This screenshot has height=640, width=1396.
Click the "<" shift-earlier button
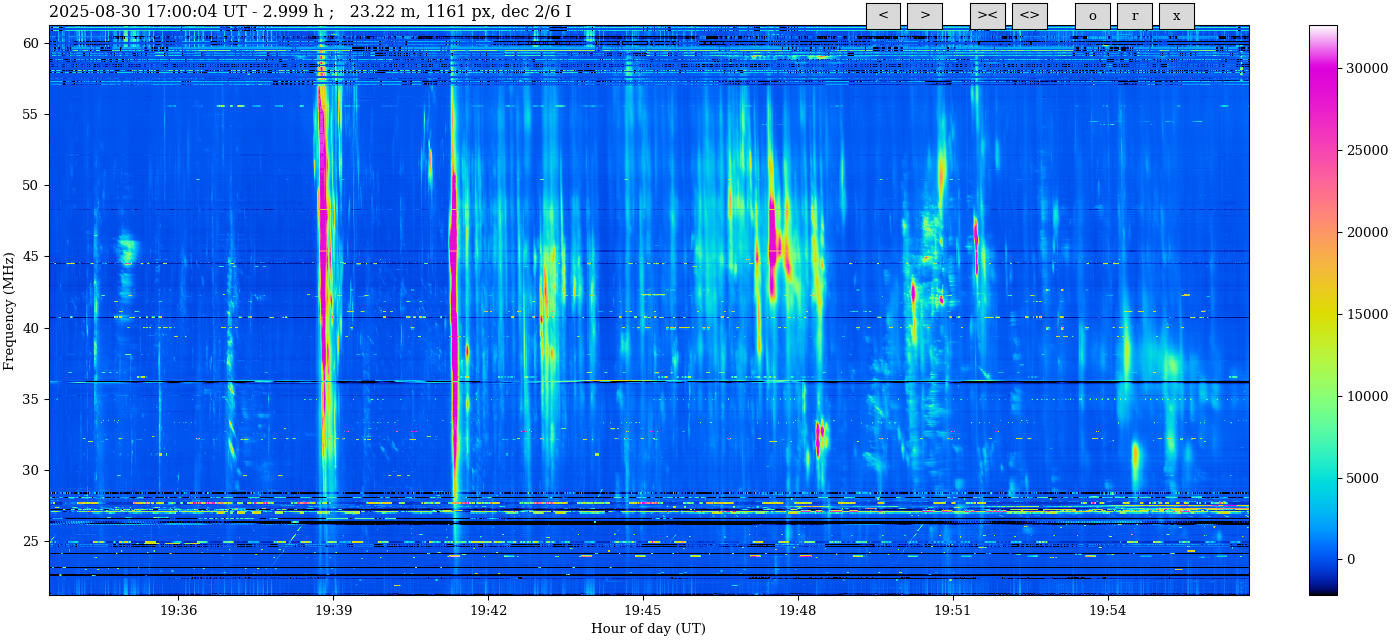[883, 16]
